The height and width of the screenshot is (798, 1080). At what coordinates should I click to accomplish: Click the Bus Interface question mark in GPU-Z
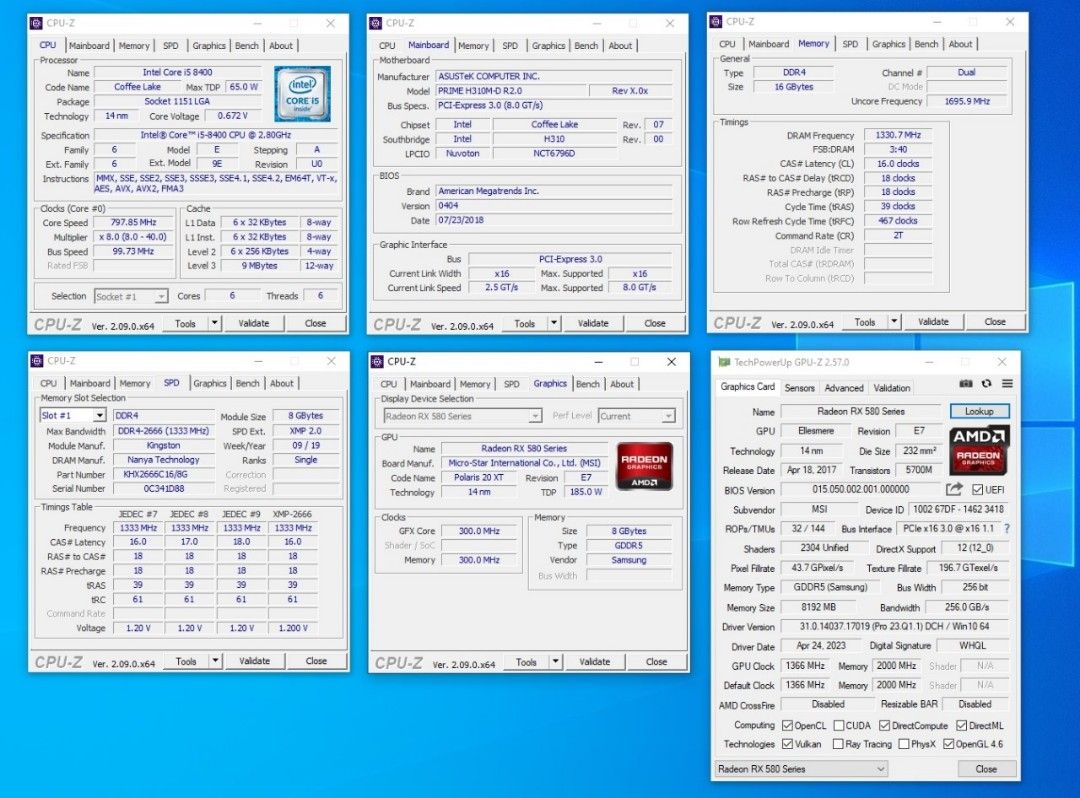1007,529
